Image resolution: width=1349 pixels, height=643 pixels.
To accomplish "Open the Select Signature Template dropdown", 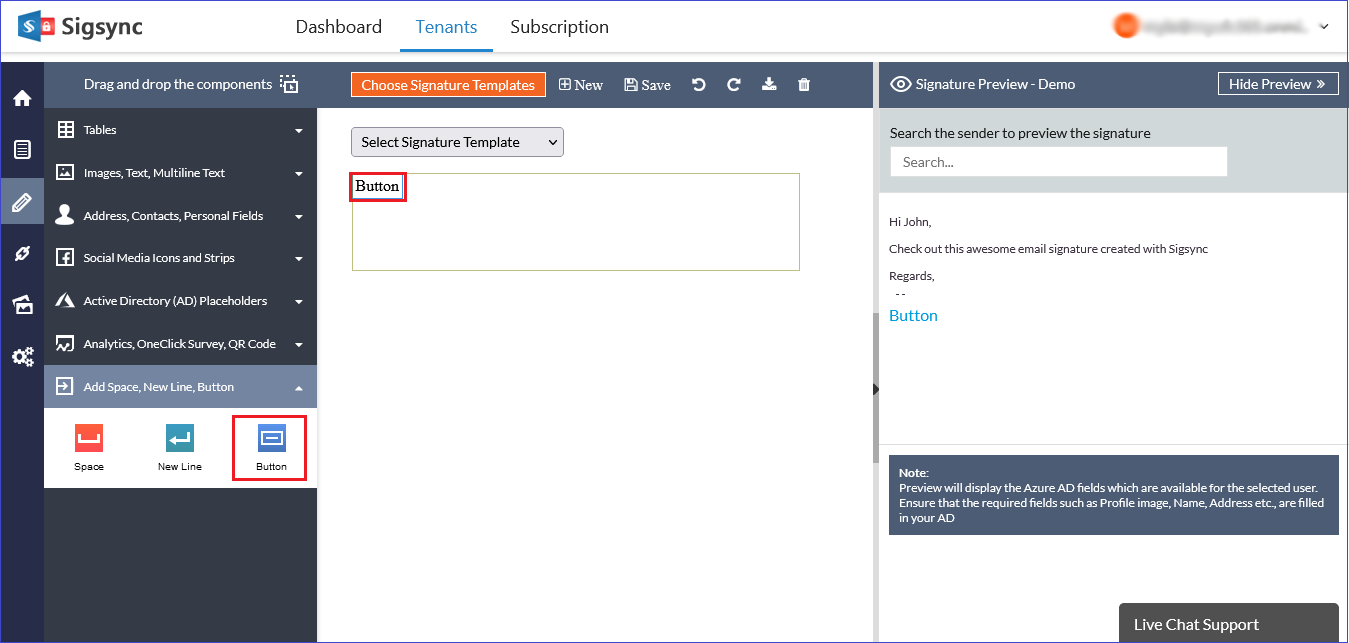I will click(x=457, y=142).
